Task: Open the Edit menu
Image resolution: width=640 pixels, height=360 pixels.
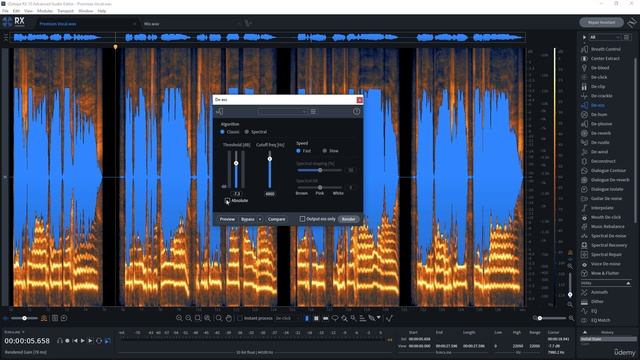Action: click(x=16, y=11)
